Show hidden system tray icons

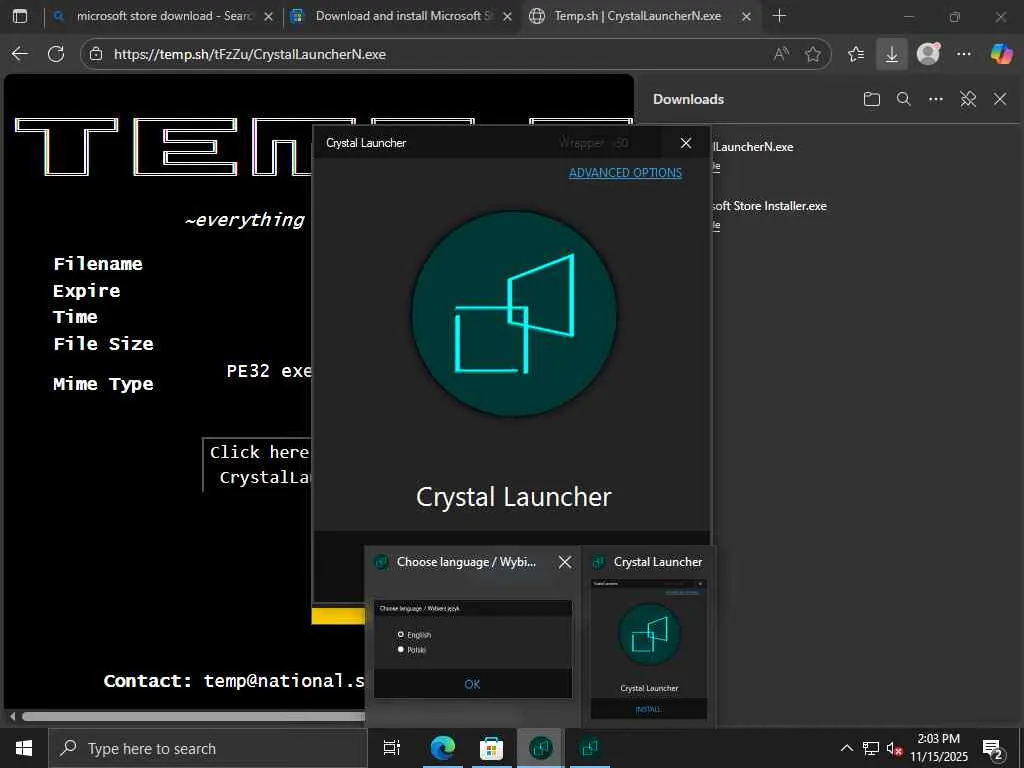[846, 748]
